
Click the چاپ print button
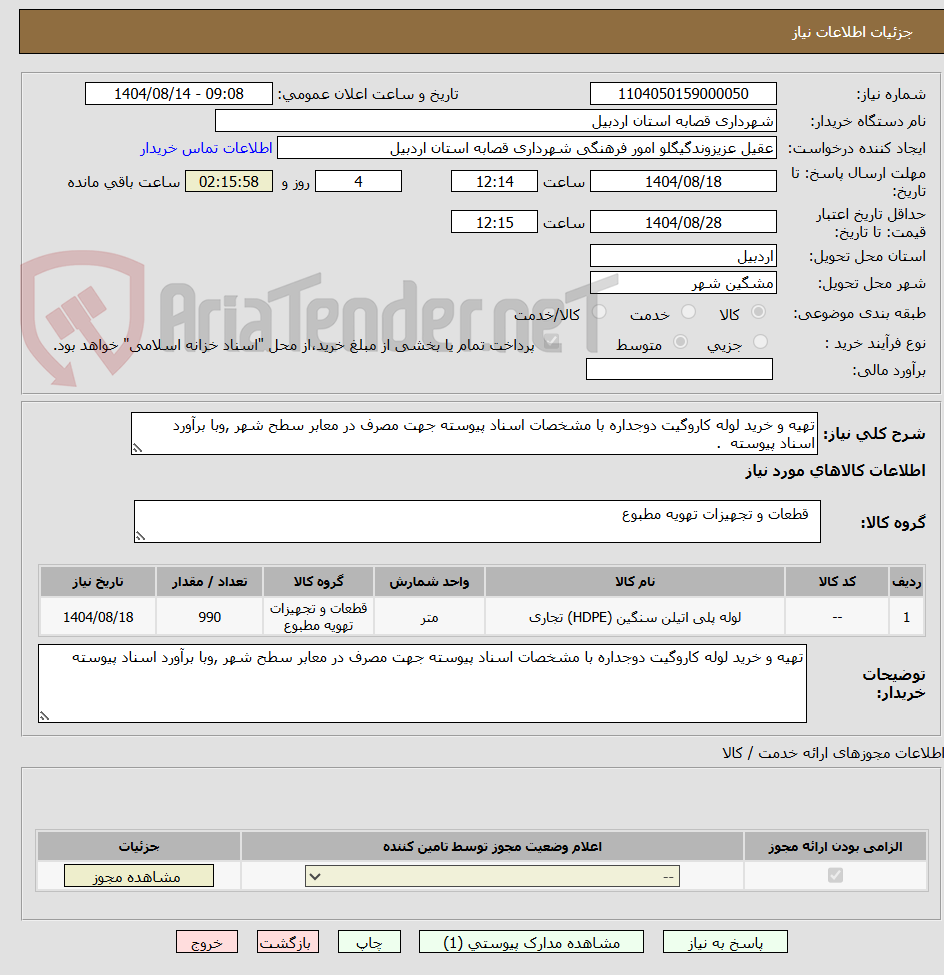pyautogui.click(x=369, y=942)
